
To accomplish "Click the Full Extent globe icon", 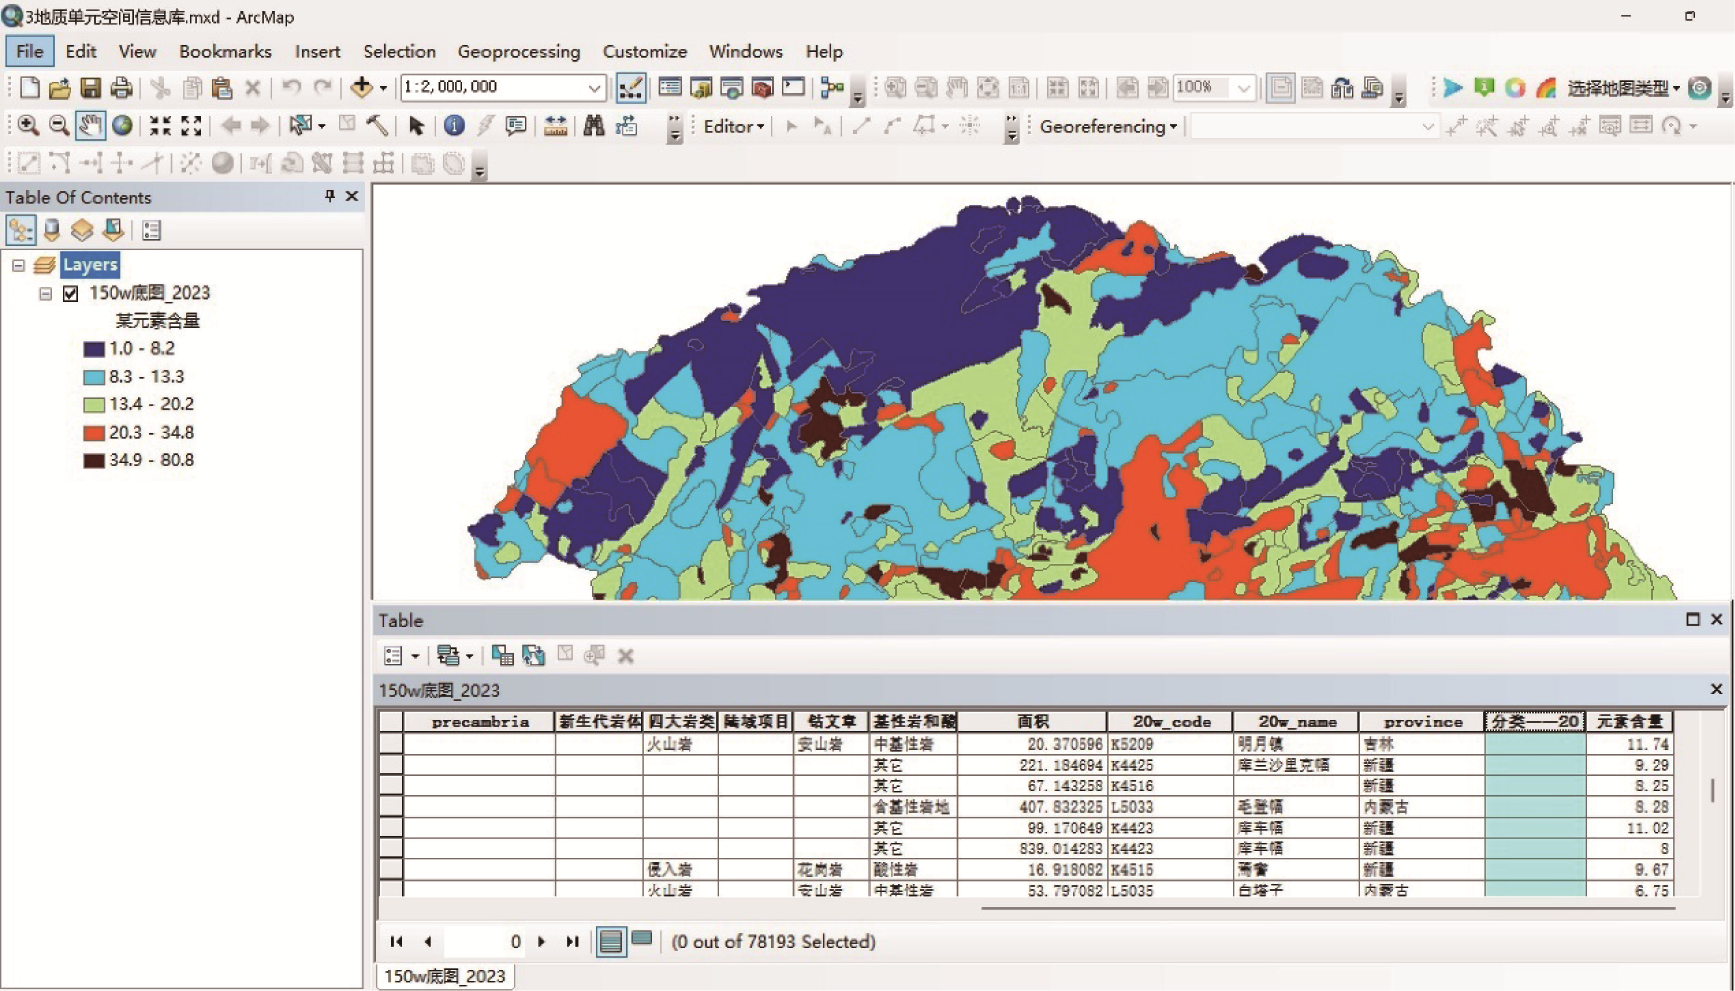I will [x=122, y=125].
